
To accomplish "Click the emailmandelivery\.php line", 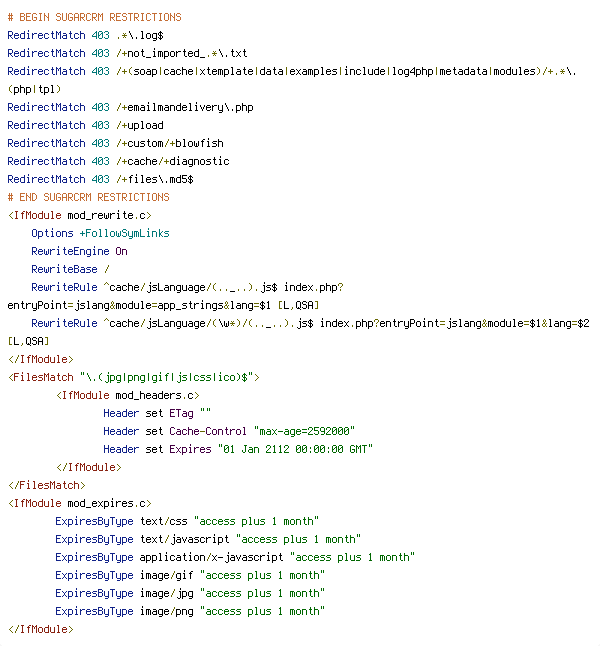I will point(130,108).
